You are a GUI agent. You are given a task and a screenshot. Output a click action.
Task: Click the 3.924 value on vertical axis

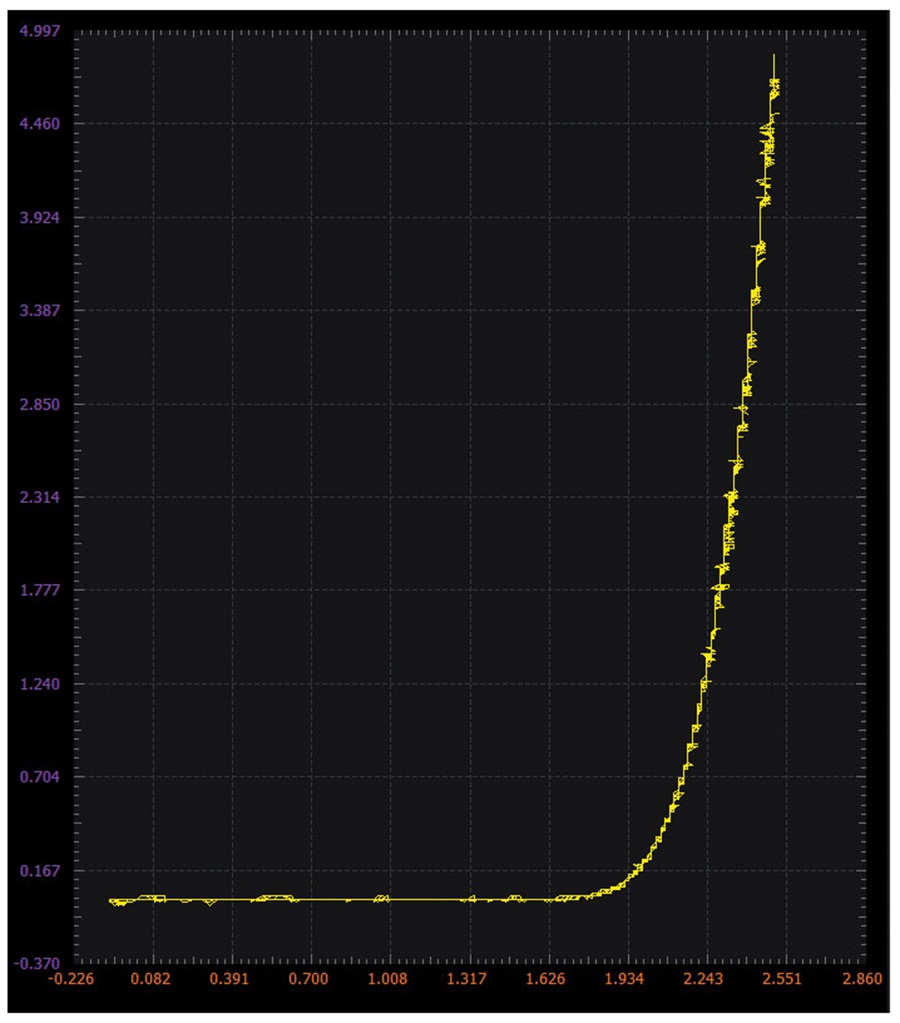coord(40,217)
